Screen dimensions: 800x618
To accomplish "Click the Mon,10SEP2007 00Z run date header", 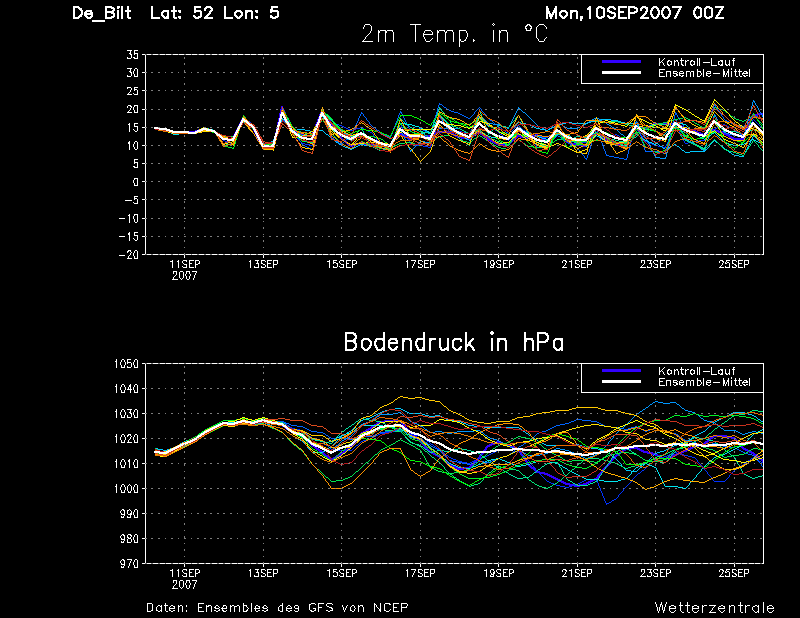I will tap(635, 13).
